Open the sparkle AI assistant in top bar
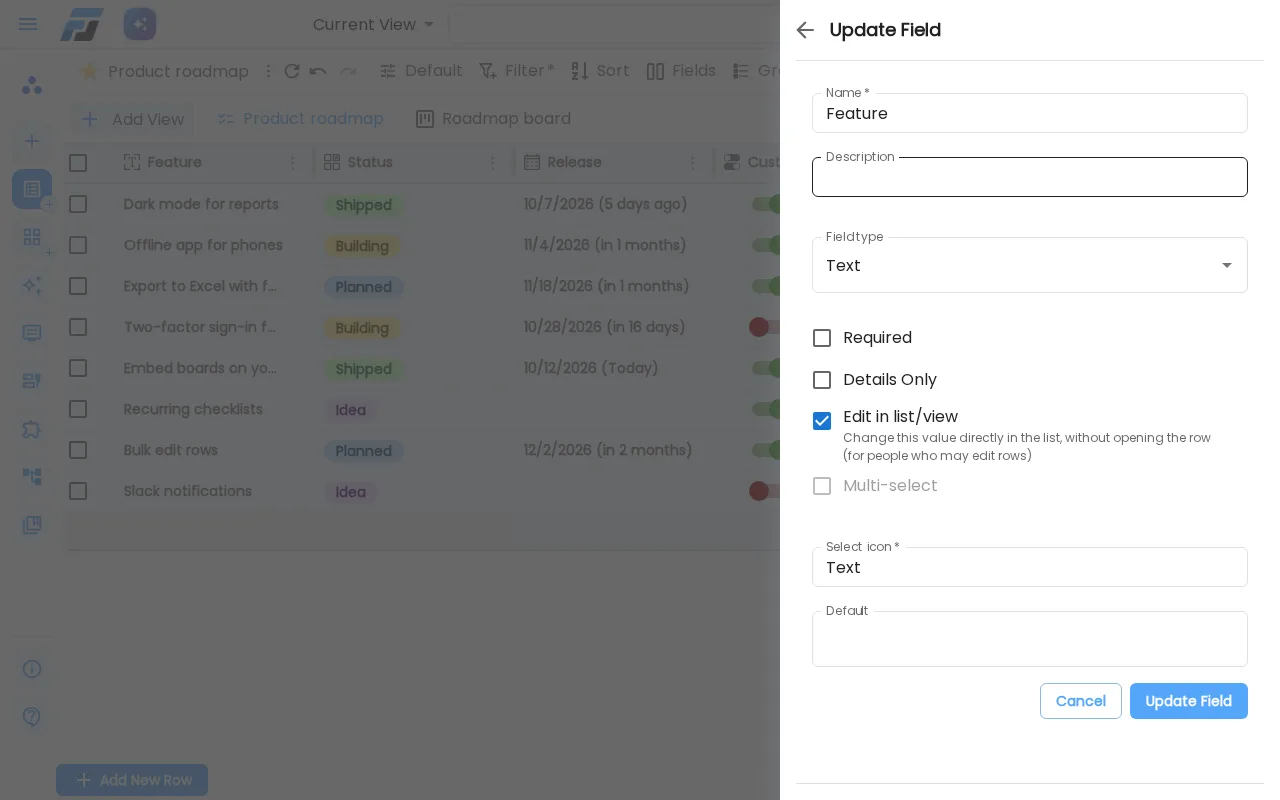The width and height of the screenshot is (1280, 800). [140, 24]
